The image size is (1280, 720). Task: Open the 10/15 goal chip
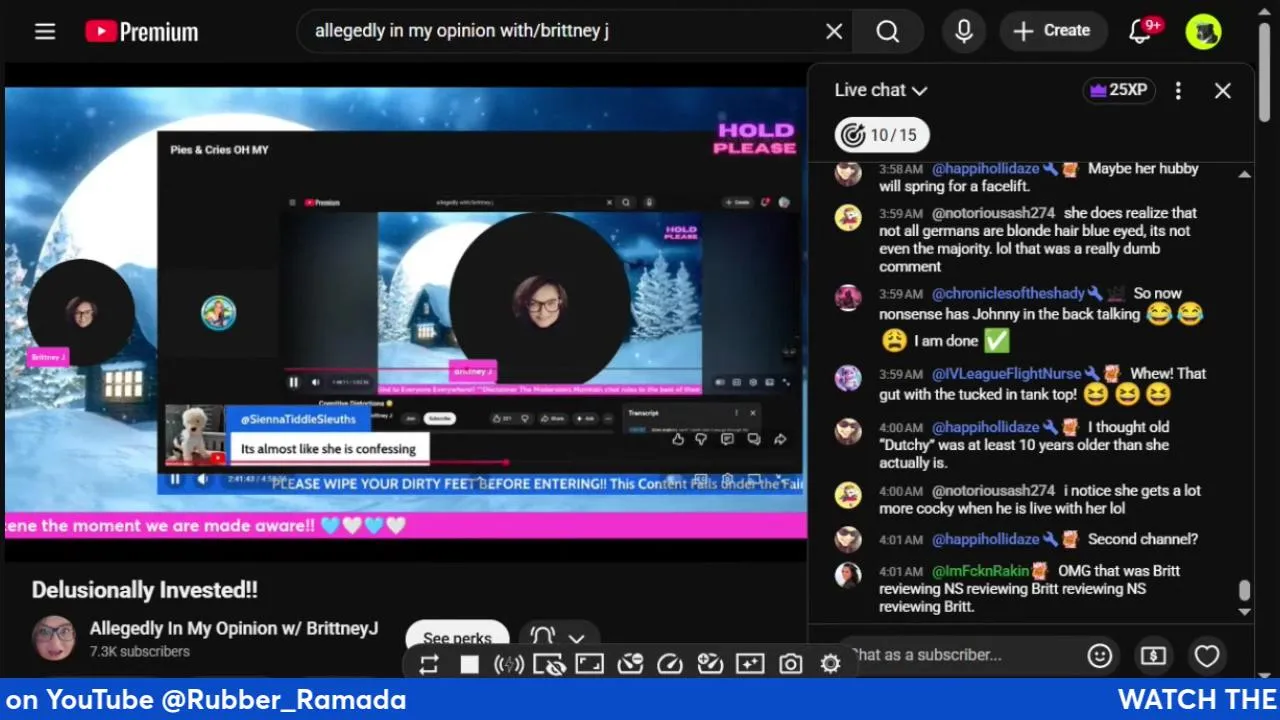[x=882, y=135]
